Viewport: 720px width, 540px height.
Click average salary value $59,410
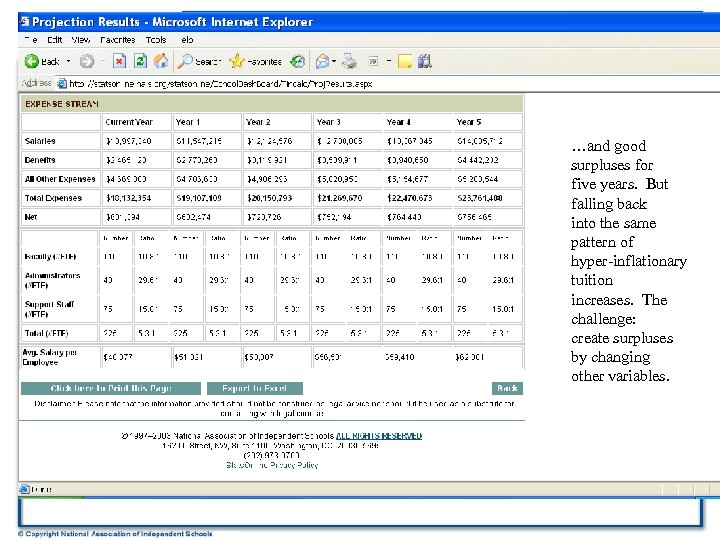pyautogui.click(x=399, y=357)
